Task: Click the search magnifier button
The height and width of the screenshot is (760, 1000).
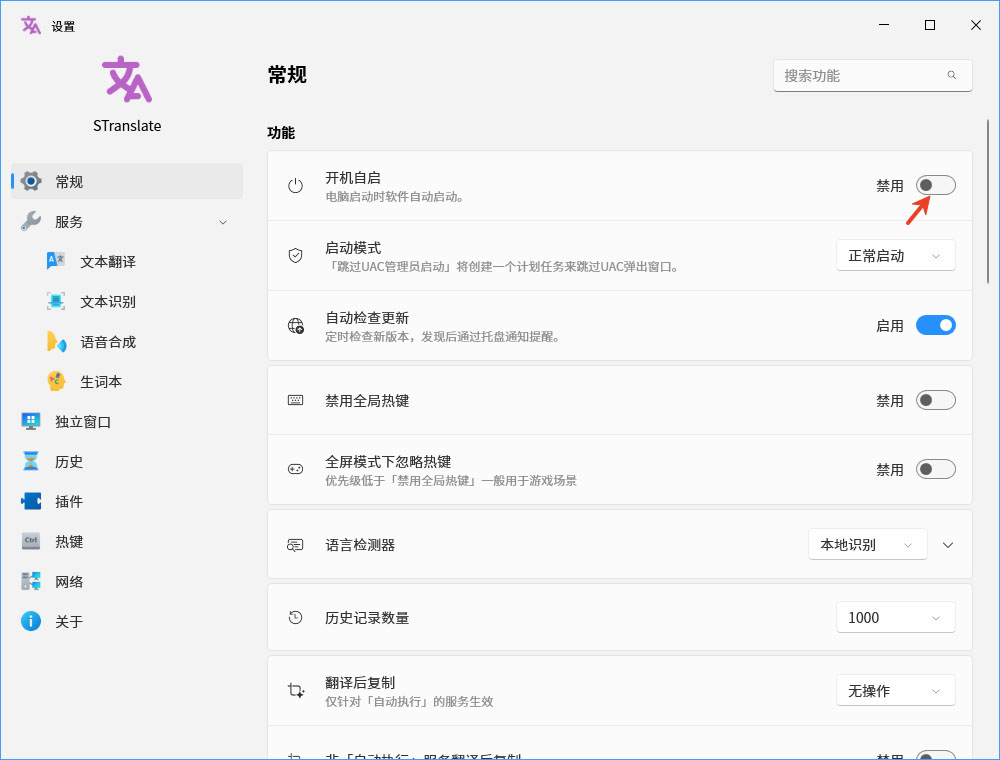Action: coord(952,76)
